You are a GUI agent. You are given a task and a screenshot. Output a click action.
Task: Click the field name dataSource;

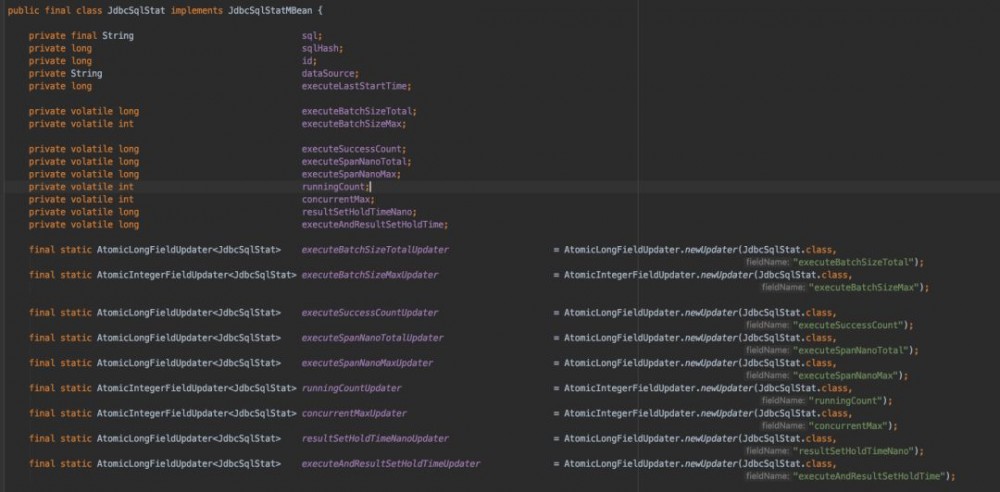[330, 74]
